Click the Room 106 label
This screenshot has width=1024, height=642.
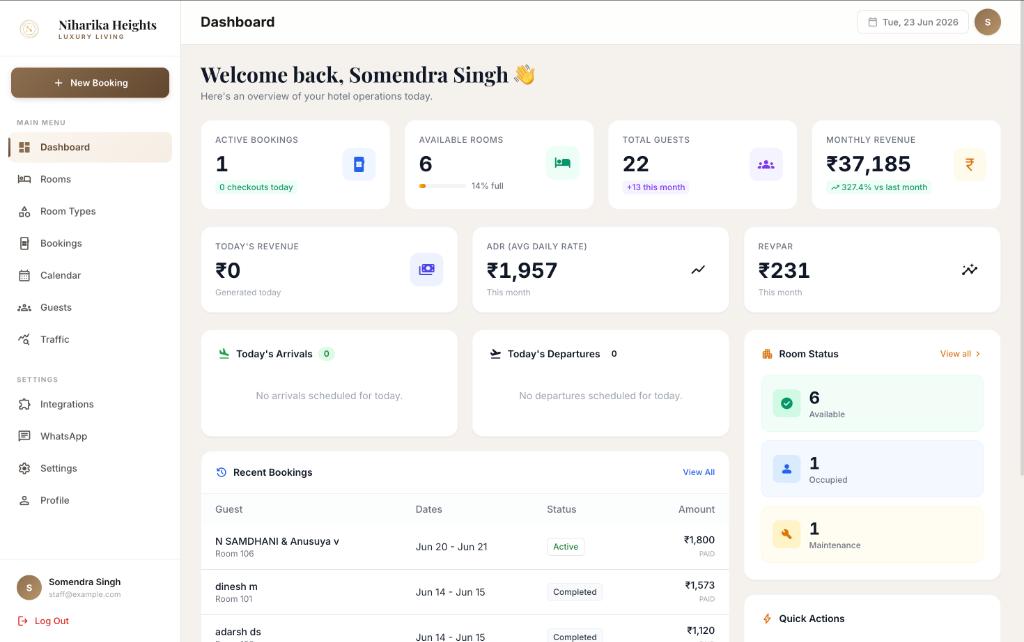(x=234, y=554)
